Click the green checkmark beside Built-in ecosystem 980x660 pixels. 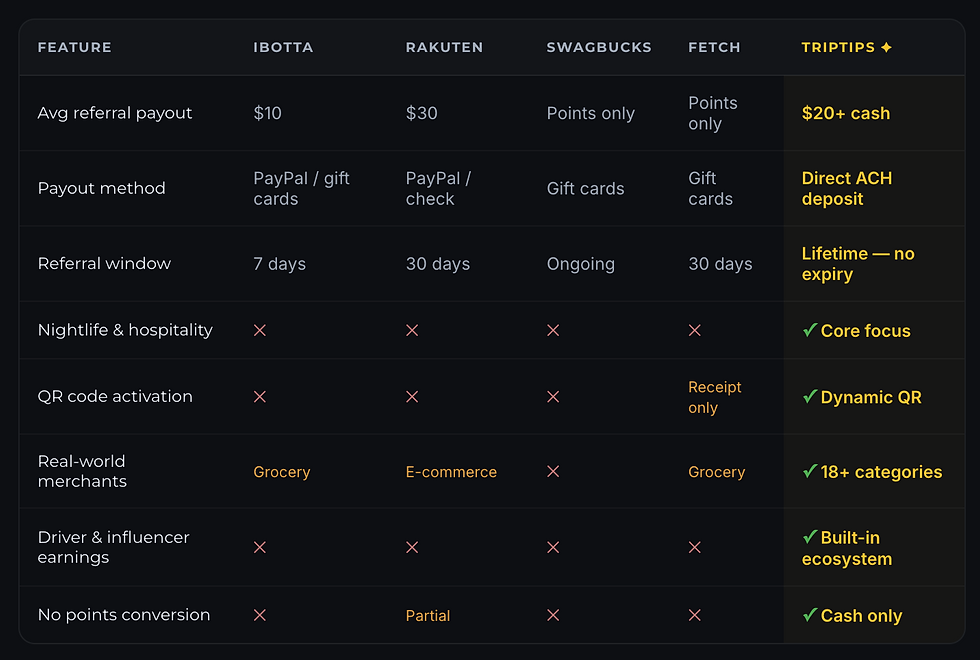(810, 536)
